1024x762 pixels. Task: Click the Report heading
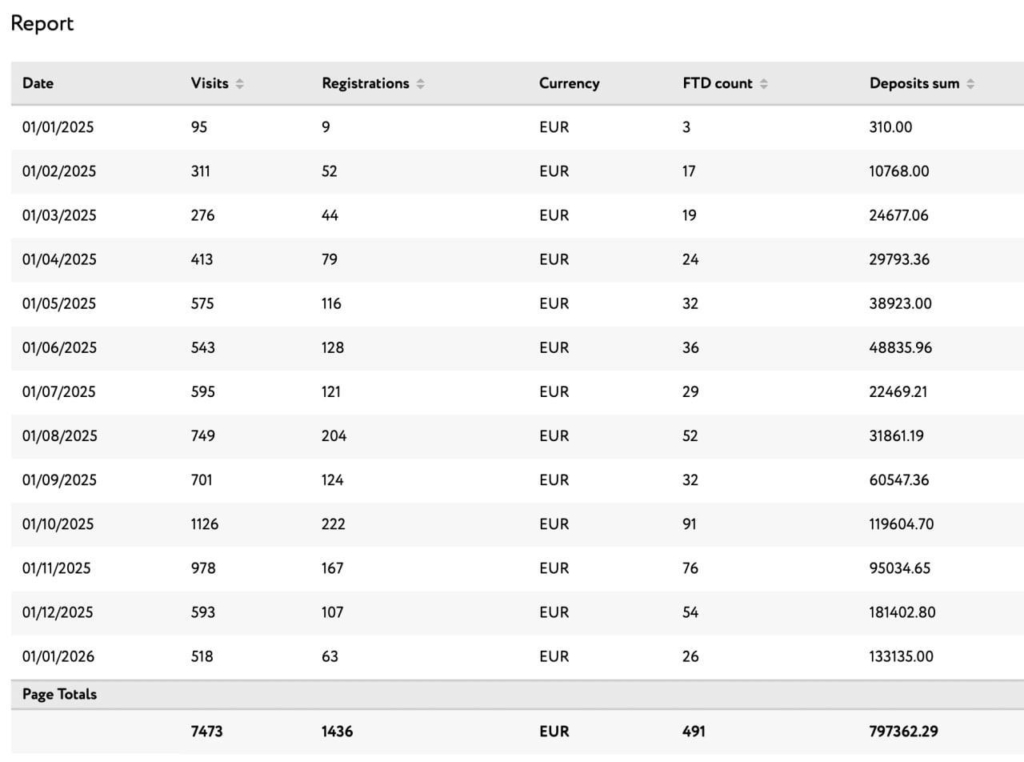coord(42,24)
